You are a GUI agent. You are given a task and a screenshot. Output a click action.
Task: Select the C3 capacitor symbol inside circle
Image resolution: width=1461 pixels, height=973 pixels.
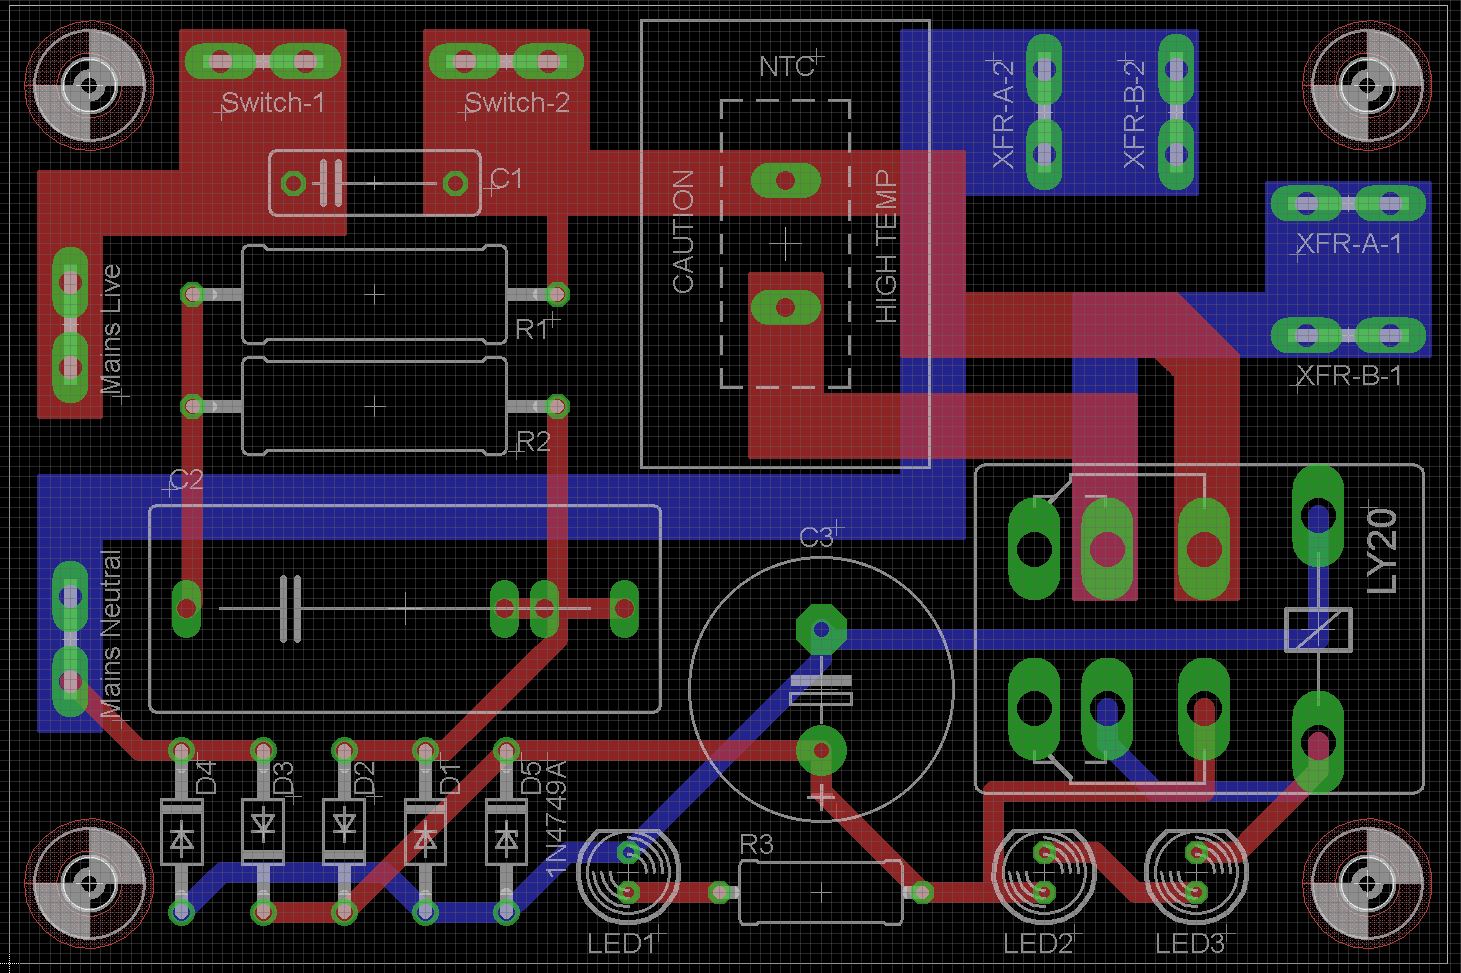[821, 689]
